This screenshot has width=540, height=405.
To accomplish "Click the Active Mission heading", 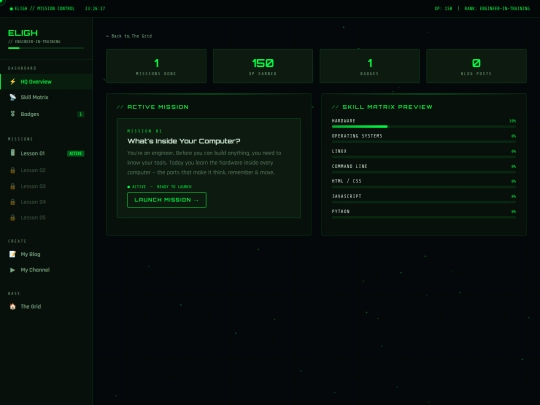I will (153, 107).
